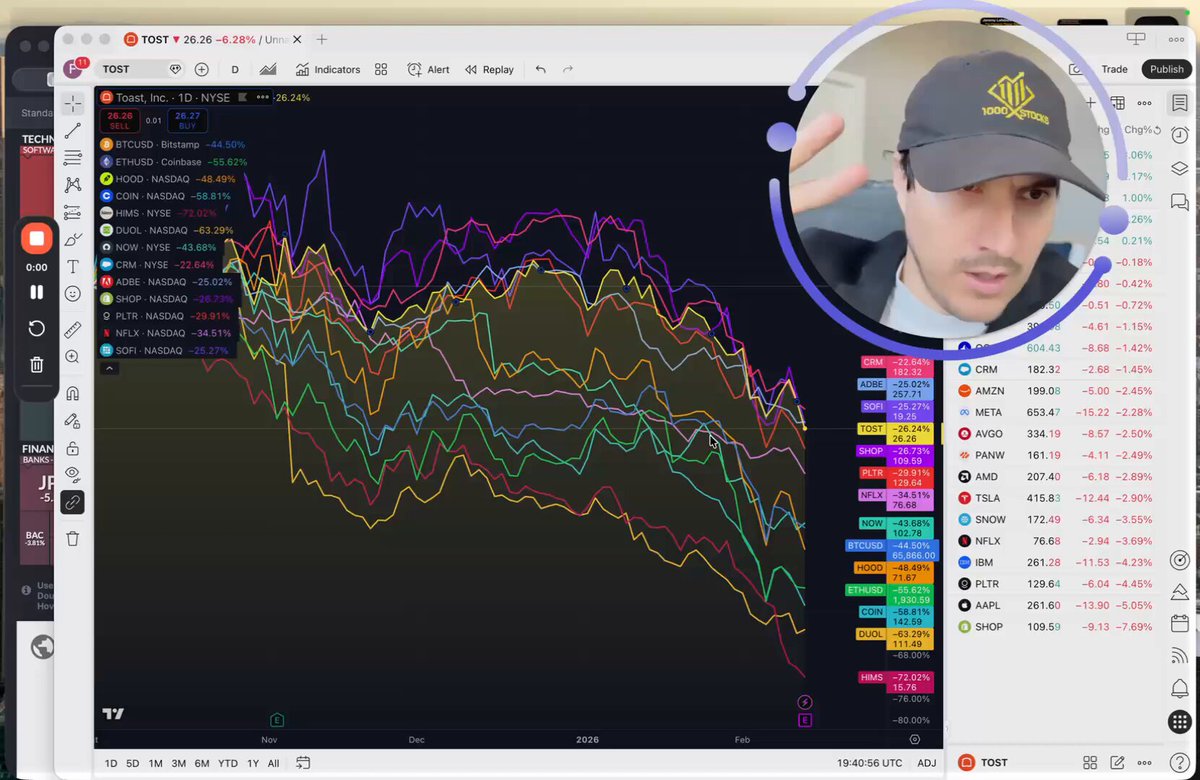Open the patterns drawing tool

tap(73, 185)
